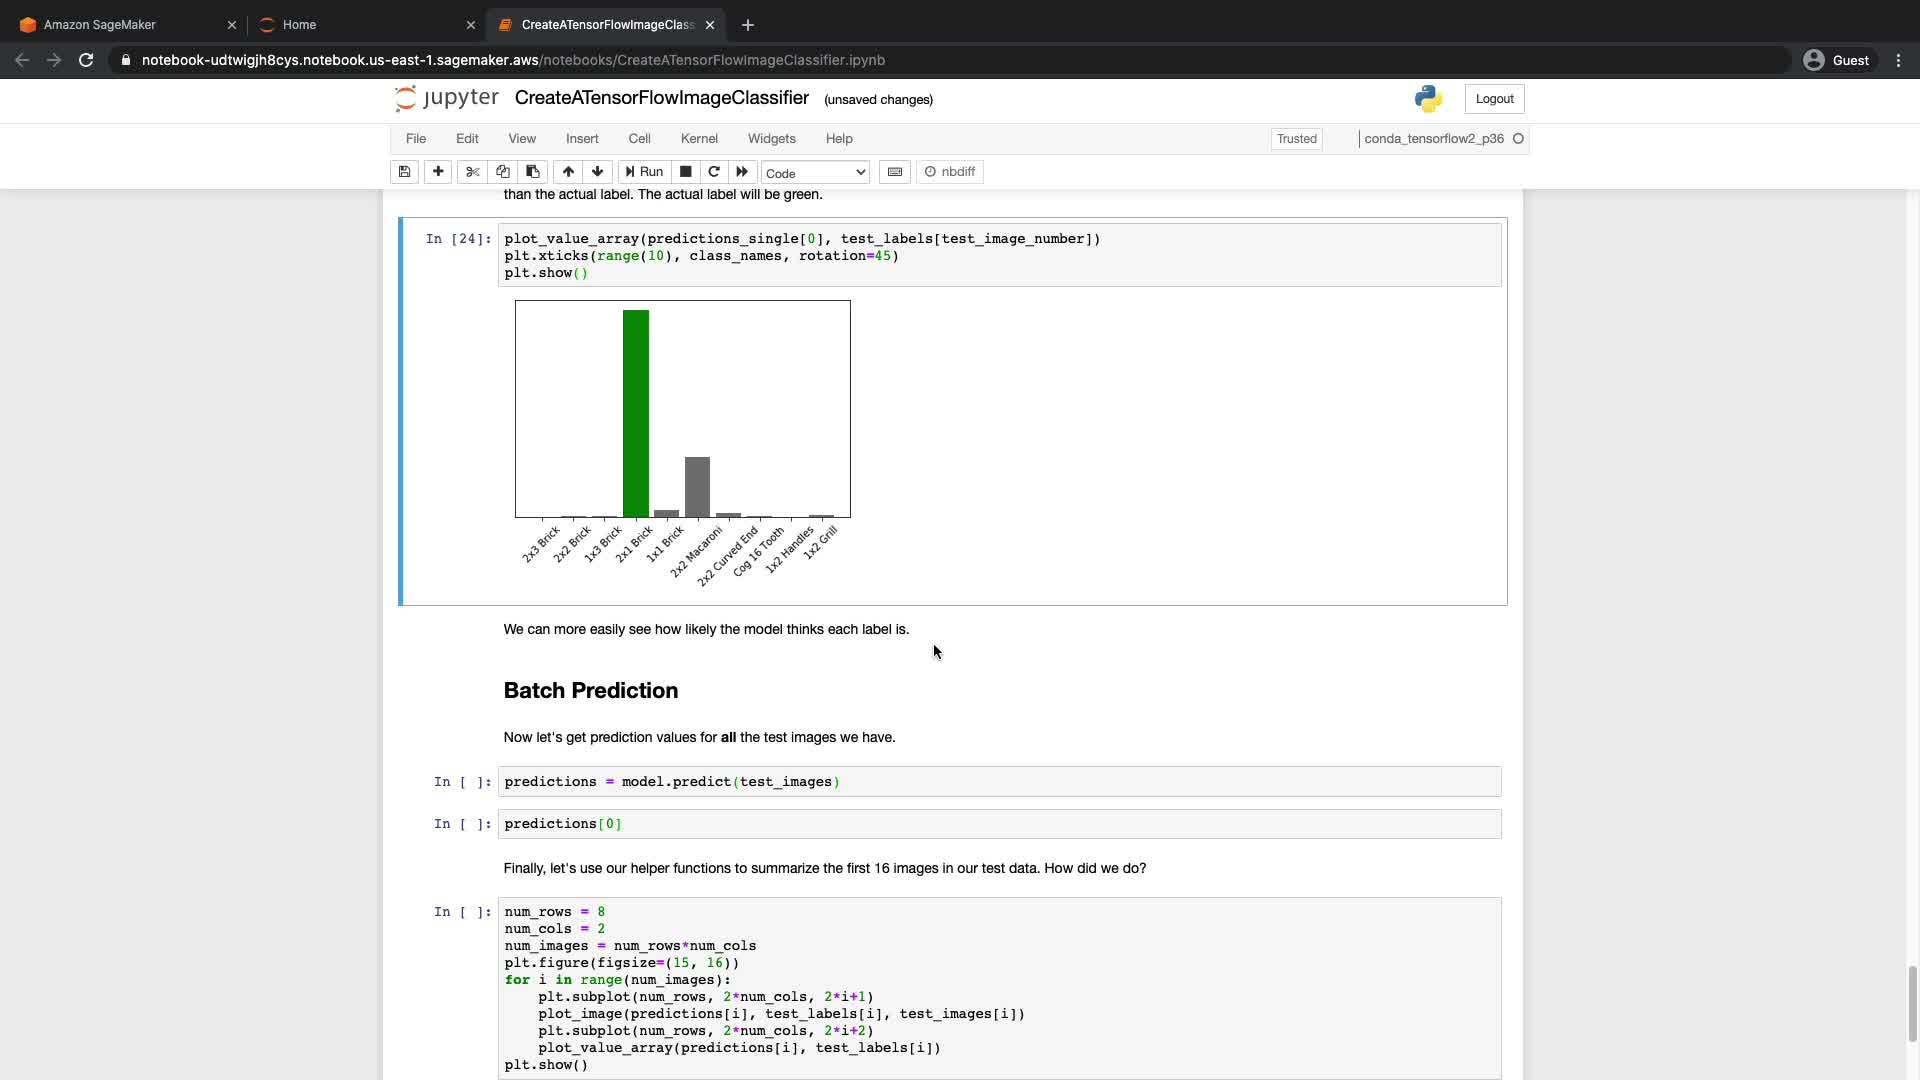Click the save notebook icon
This screenshot has height=1080, width=1920.
pos(404,172)
